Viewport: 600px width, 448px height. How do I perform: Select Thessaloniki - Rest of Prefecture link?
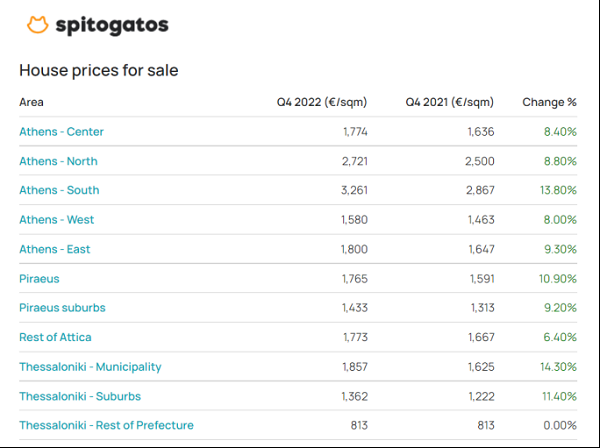click(106, 425)
